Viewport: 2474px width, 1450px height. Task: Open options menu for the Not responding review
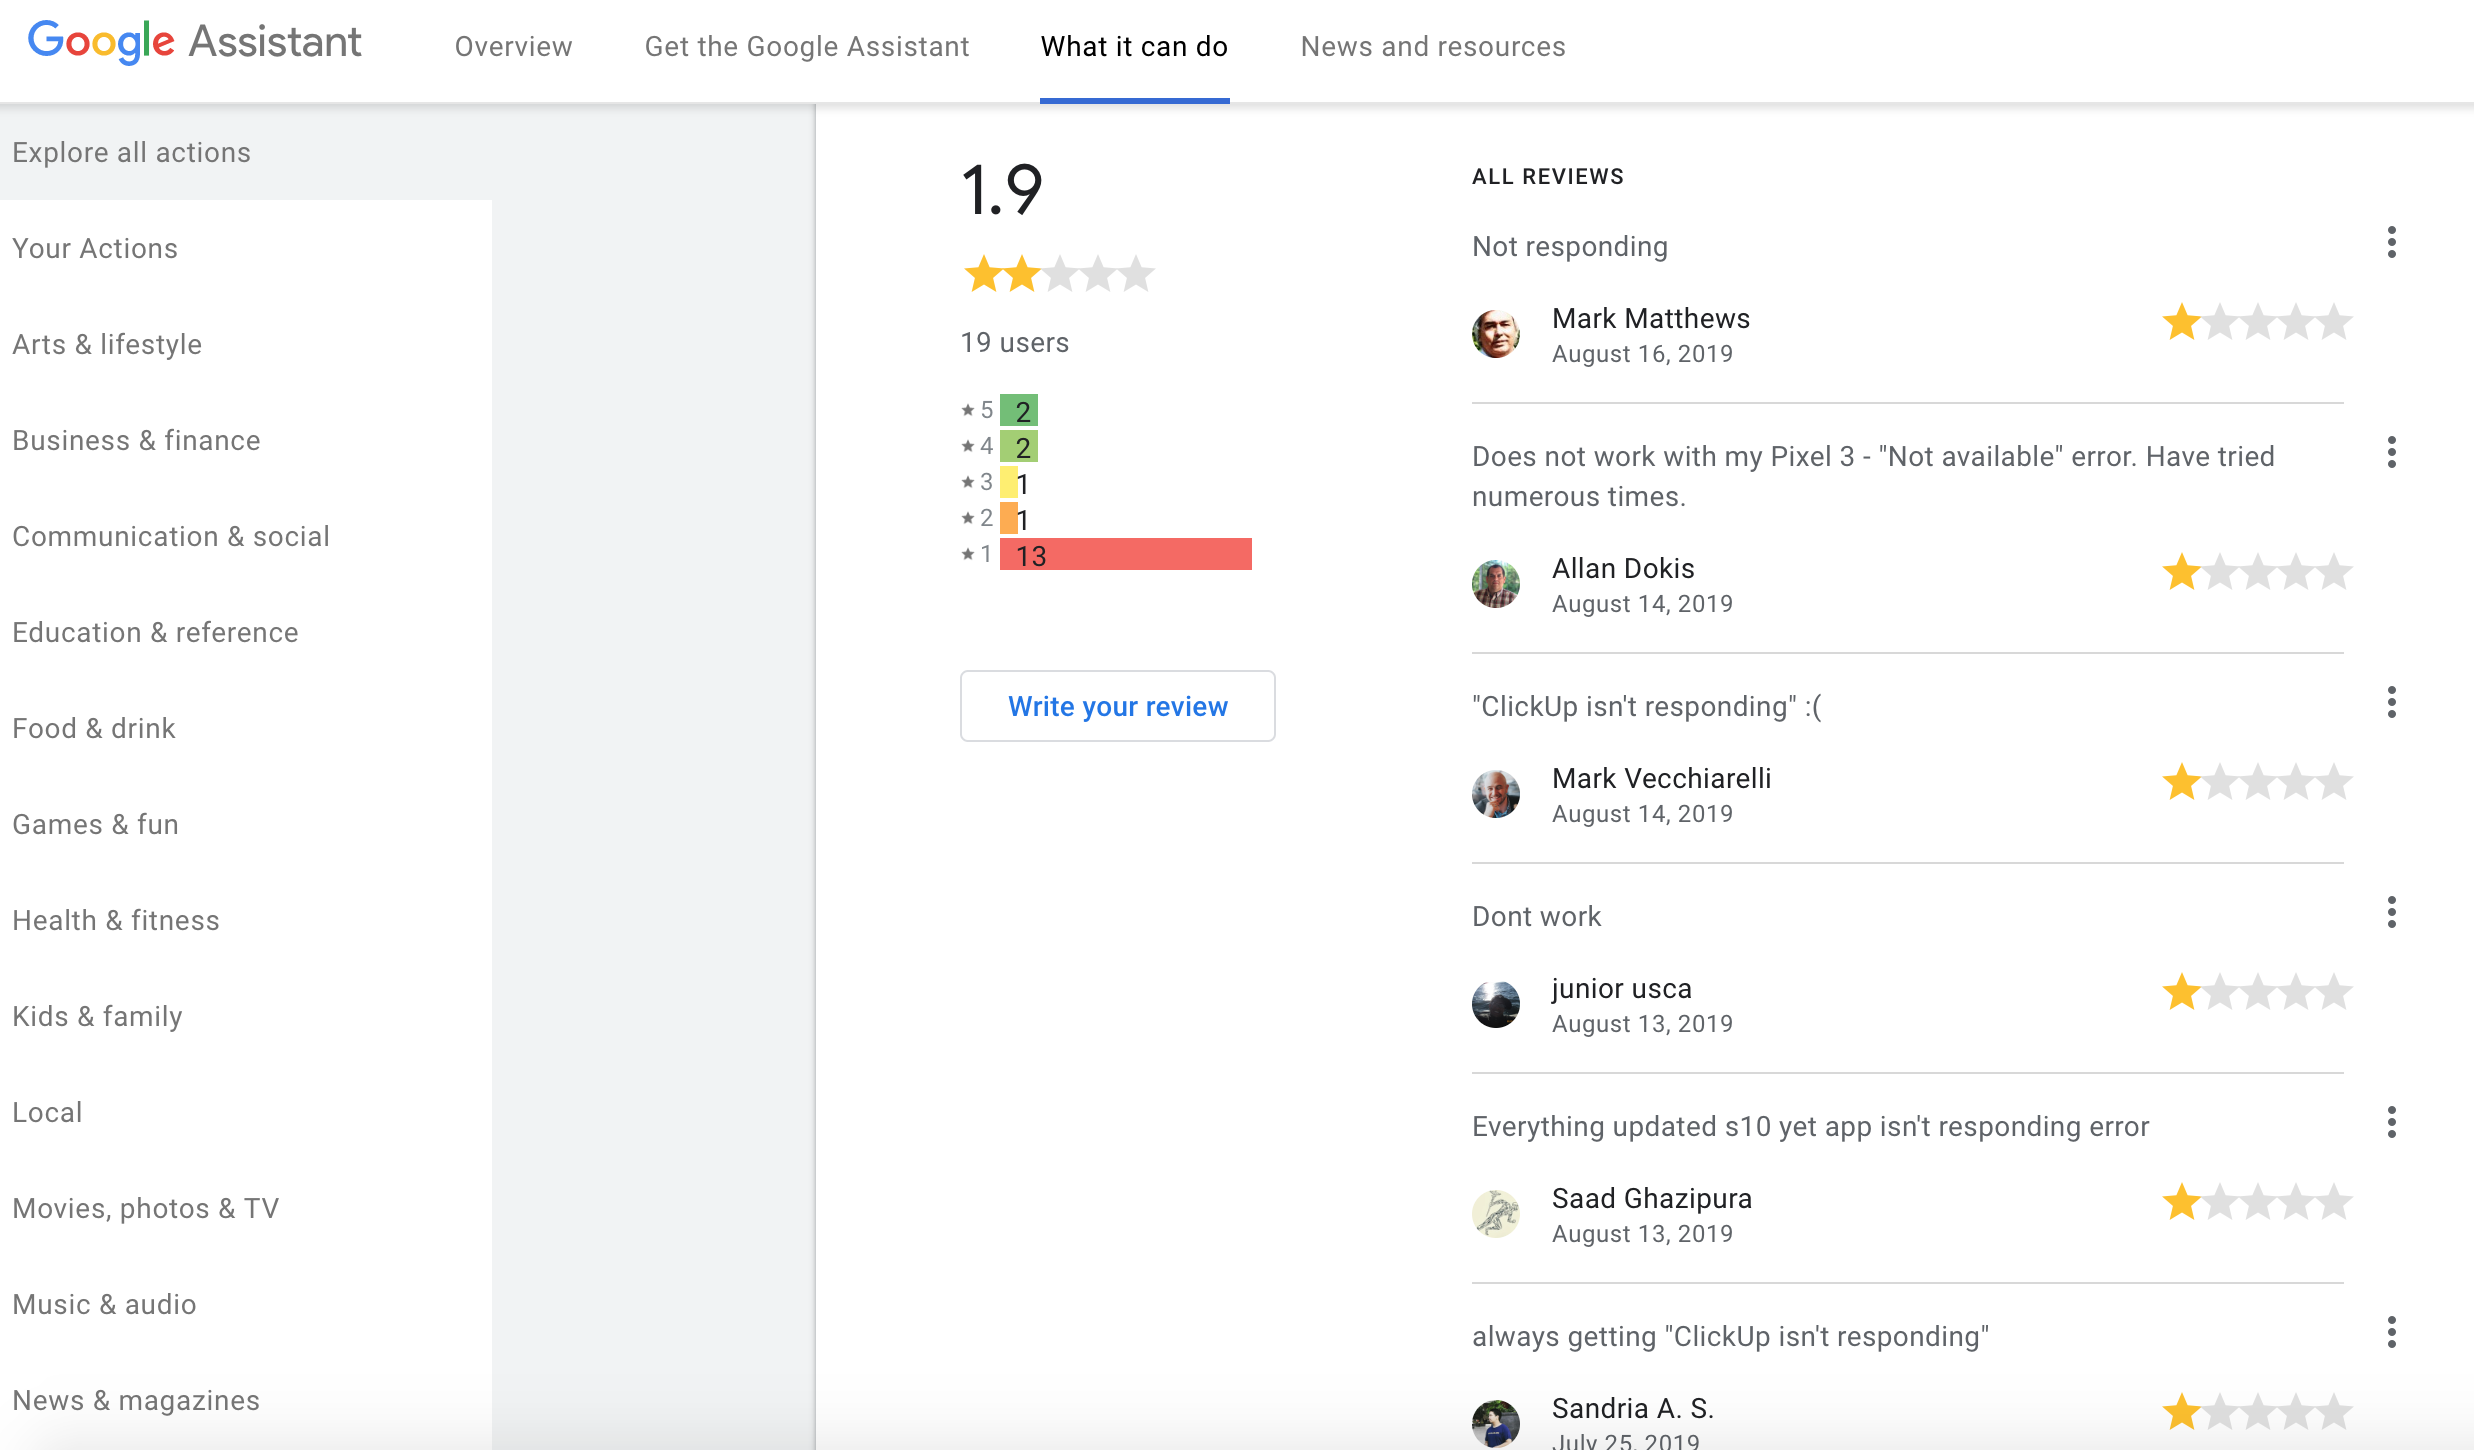point(2392,240)
